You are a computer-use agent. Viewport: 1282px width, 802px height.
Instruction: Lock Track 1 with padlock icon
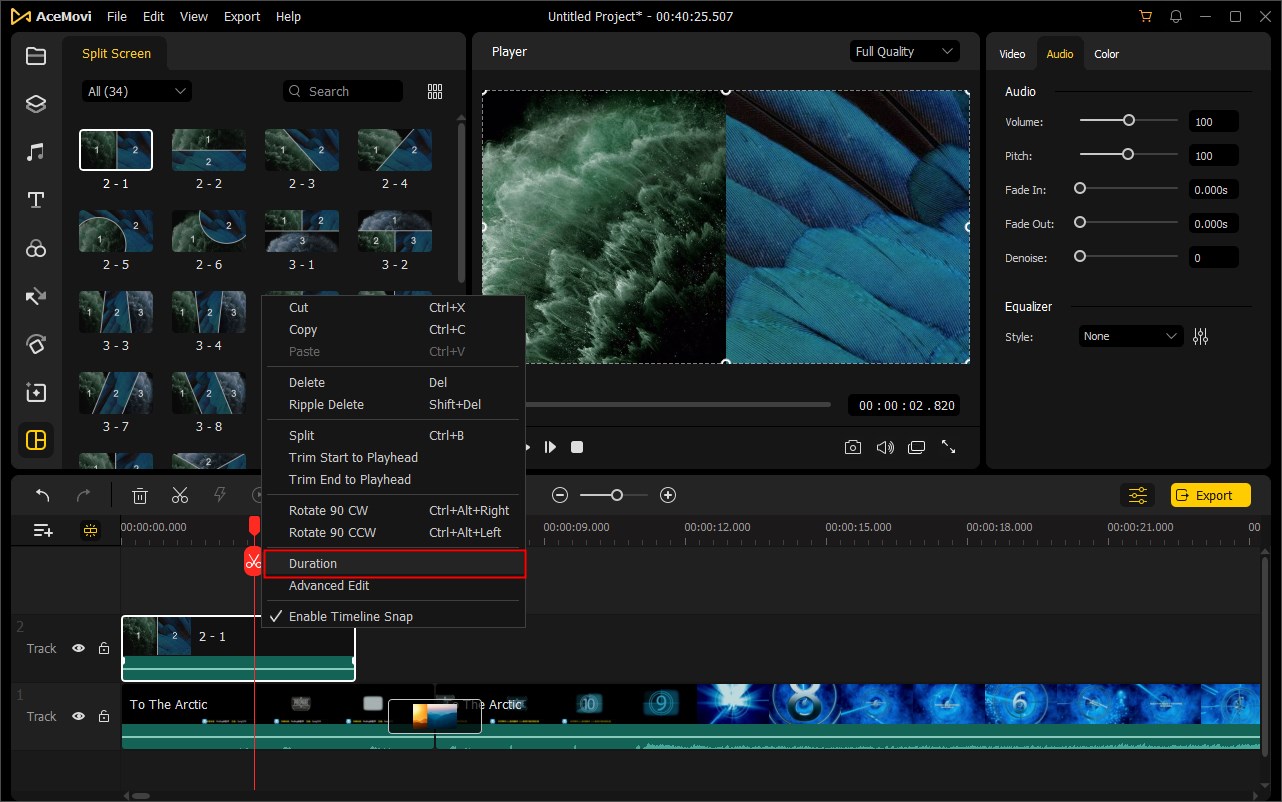104,716
